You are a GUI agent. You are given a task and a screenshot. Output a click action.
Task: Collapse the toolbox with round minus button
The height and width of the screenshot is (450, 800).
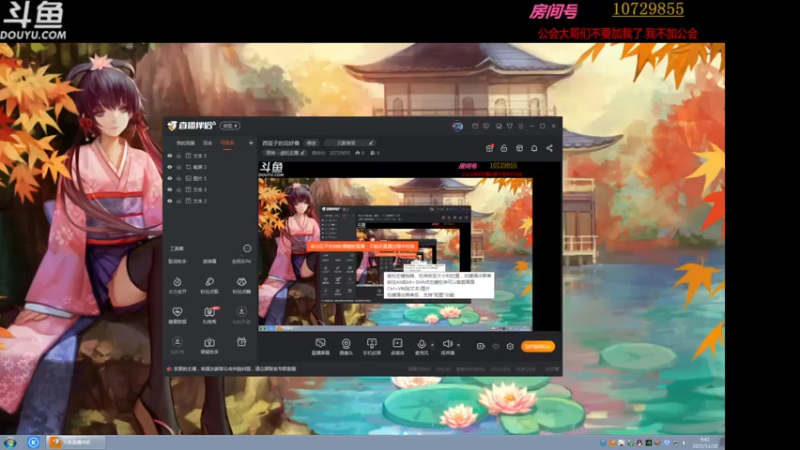pyautogui.click(x=247, y=248)
